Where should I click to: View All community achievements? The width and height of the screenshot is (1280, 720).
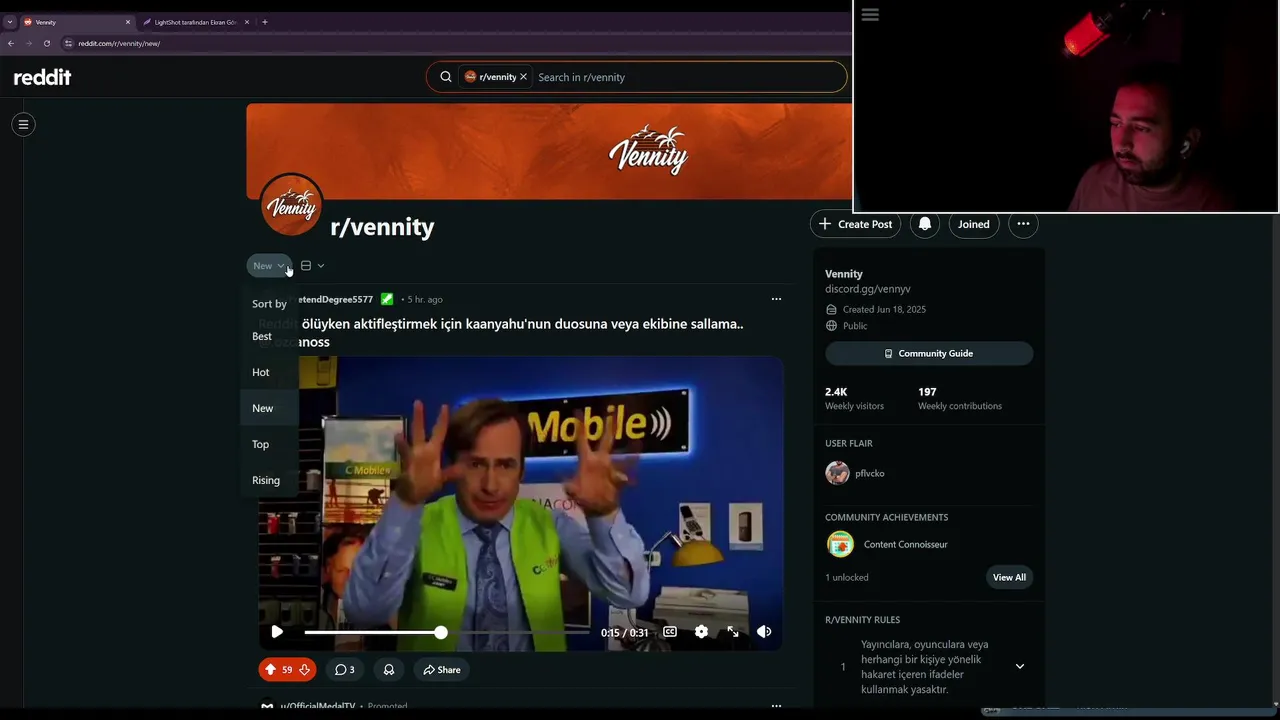pyautogui.click(x=1009, y=577)
